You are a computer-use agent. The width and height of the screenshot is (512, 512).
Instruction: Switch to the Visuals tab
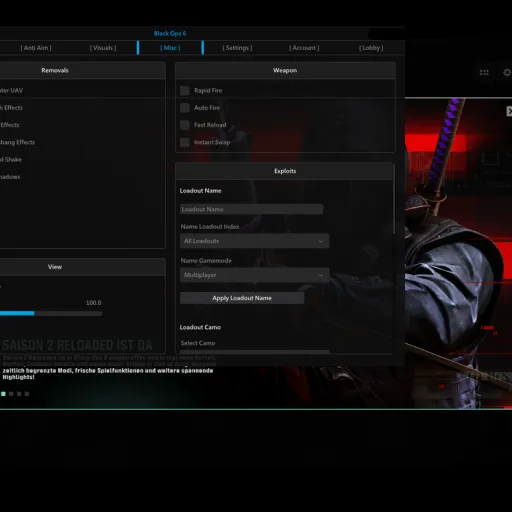[x=103, y=48]
